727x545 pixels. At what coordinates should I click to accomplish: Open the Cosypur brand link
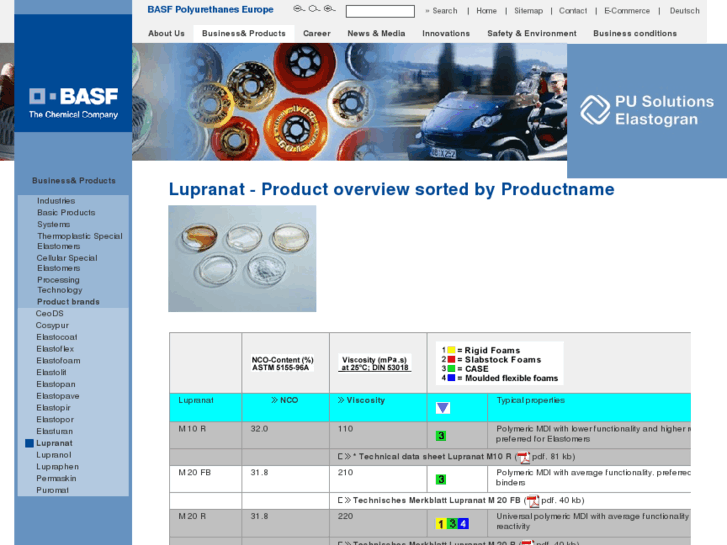pyautogui.click(x=52, y=326)
